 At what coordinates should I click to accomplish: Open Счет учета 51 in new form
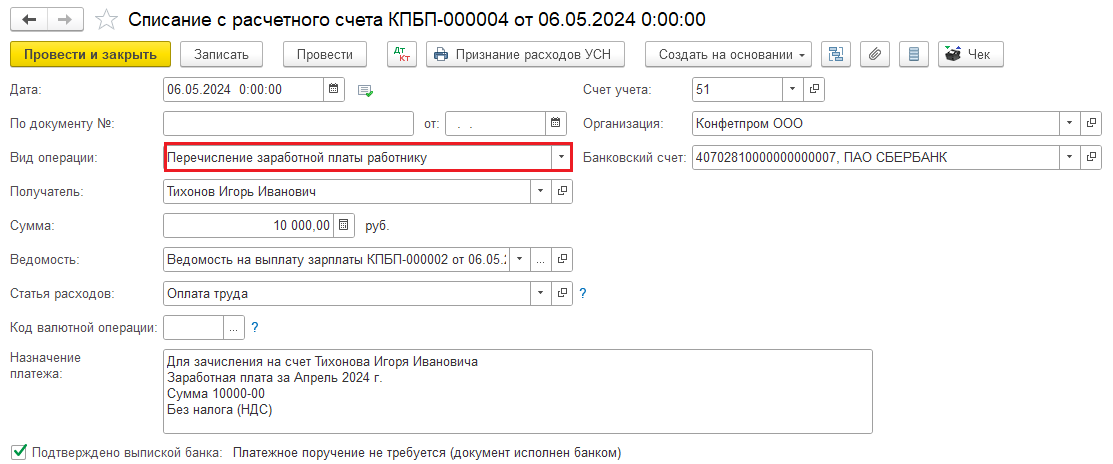[814, 89]
